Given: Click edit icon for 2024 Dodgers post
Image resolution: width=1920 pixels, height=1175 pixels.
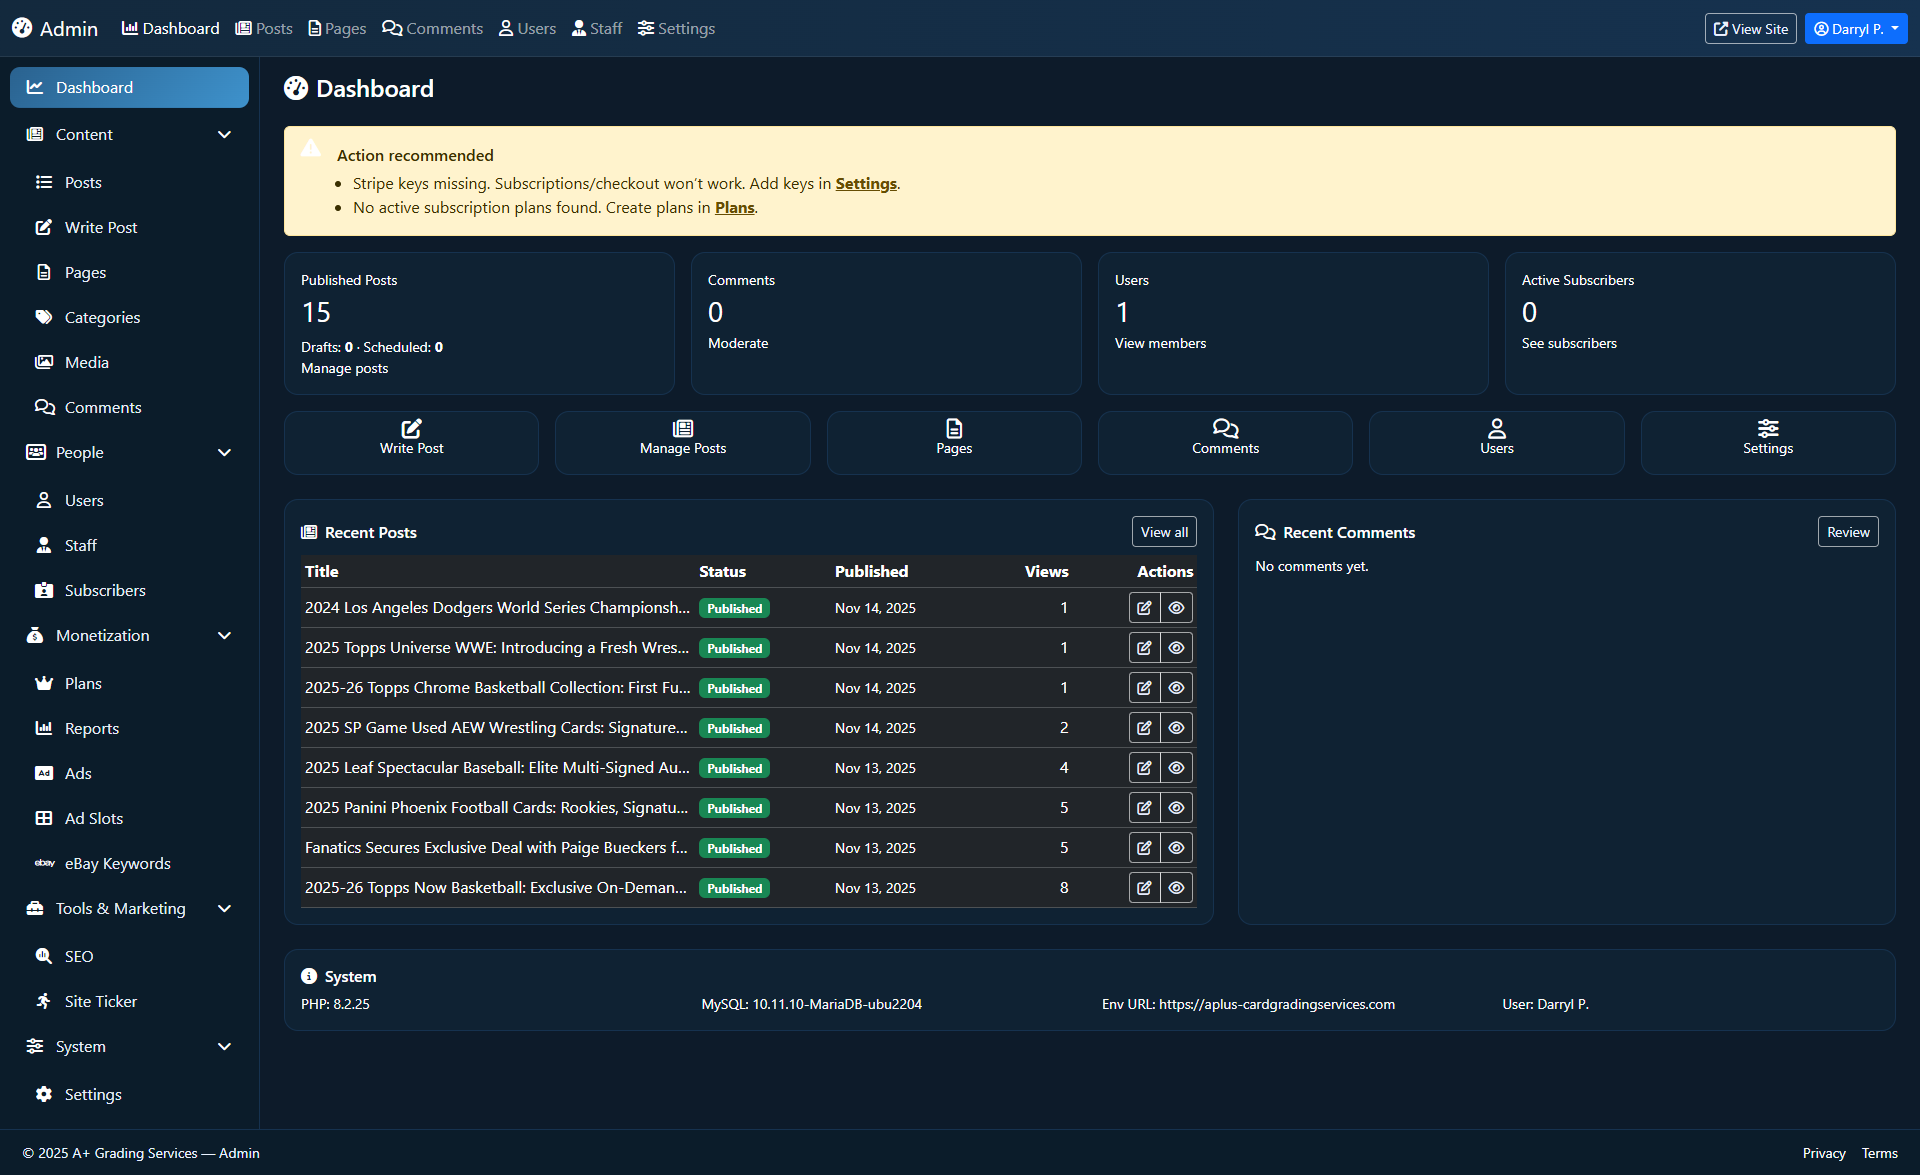Looking at the screenshot, I should tap(1144, 608).
